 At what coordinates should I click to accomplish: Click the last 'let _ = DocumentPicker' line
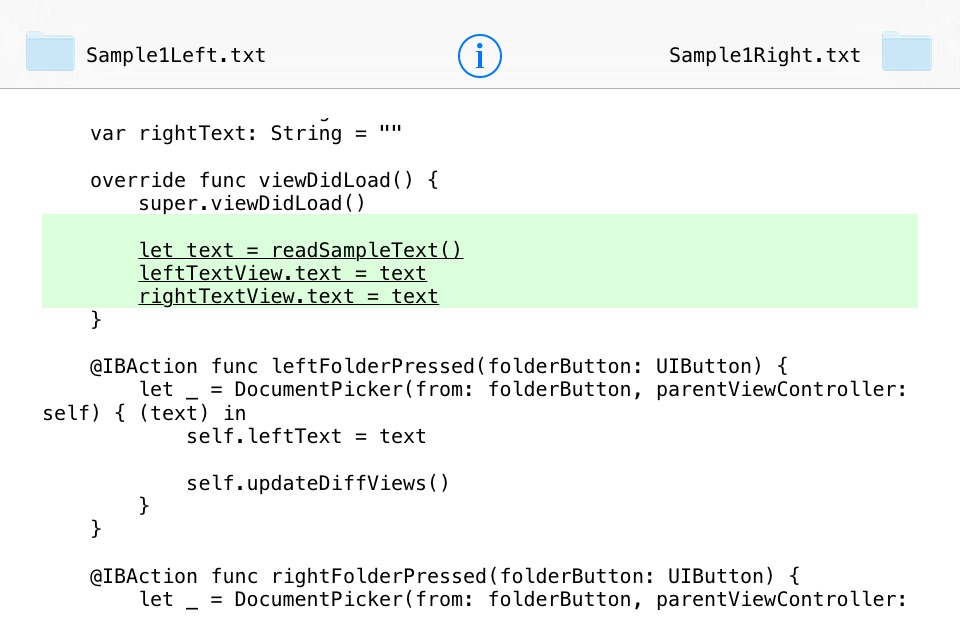(522, 600)
